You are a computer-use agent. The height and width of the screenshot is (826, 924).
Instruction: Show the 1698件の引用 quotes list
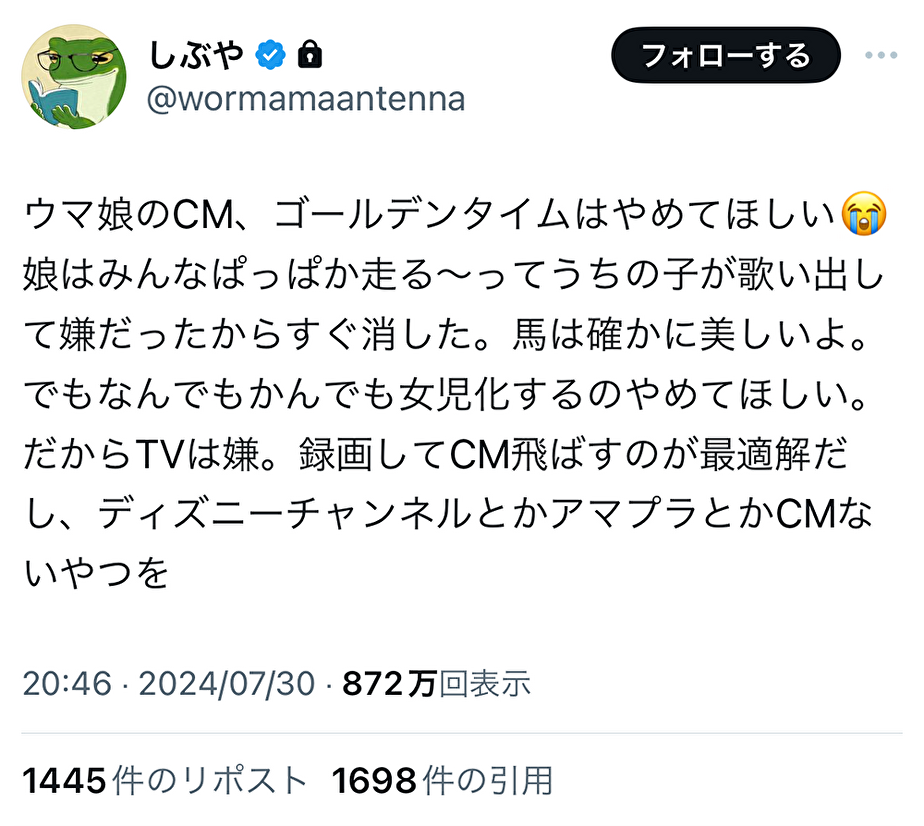(442, 780)
